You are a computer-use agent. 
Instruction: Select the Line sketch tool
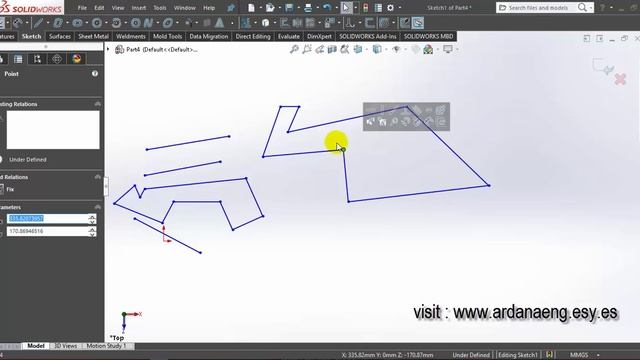(x=38, y=23)
